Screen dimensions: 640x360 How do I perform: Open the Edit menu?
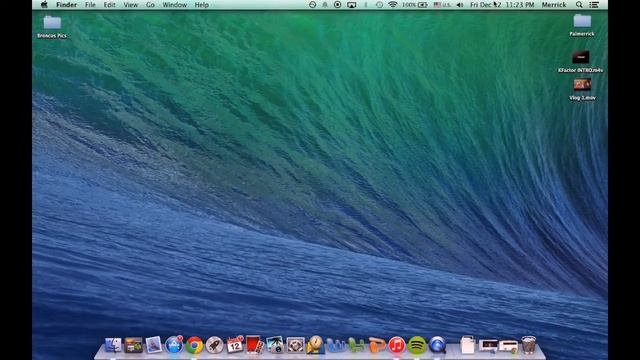pyautogui.click(x=109, y=5)
